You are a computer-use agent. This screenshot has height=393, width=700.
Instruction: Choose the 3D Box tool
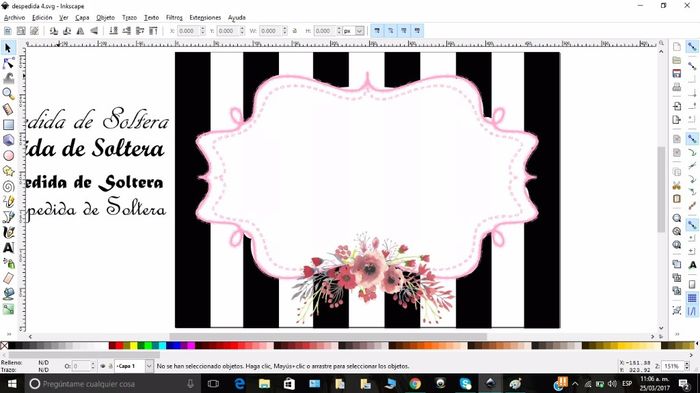point(8,140)
